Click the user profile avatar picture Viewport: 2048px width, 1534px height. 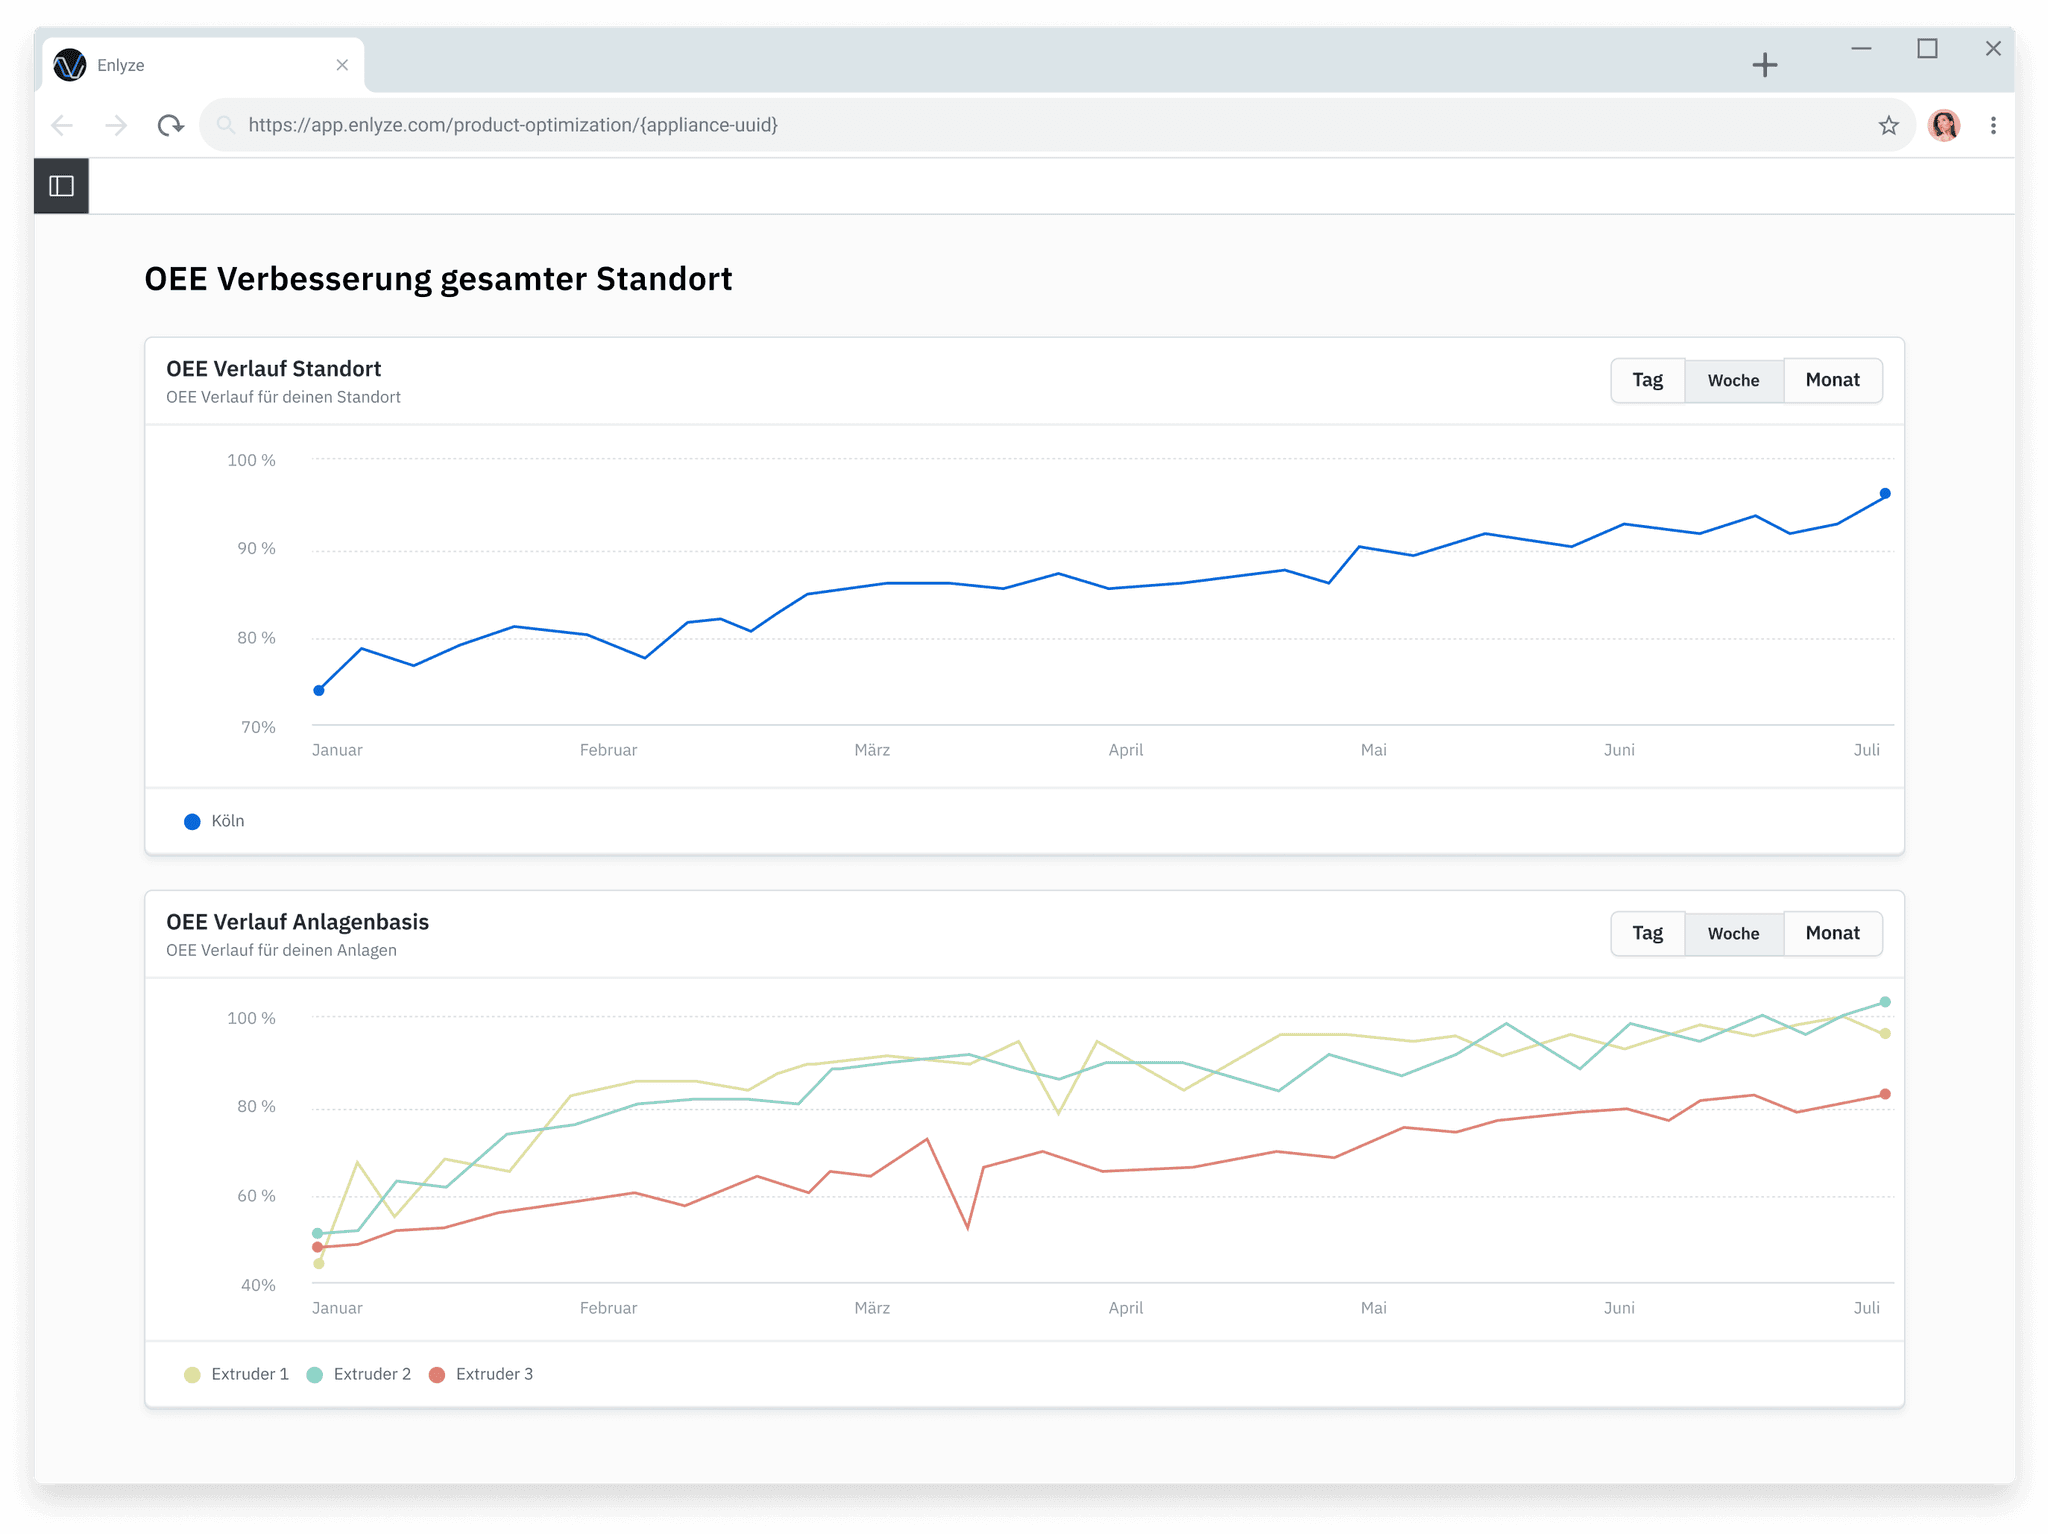tap(1943, 125)
